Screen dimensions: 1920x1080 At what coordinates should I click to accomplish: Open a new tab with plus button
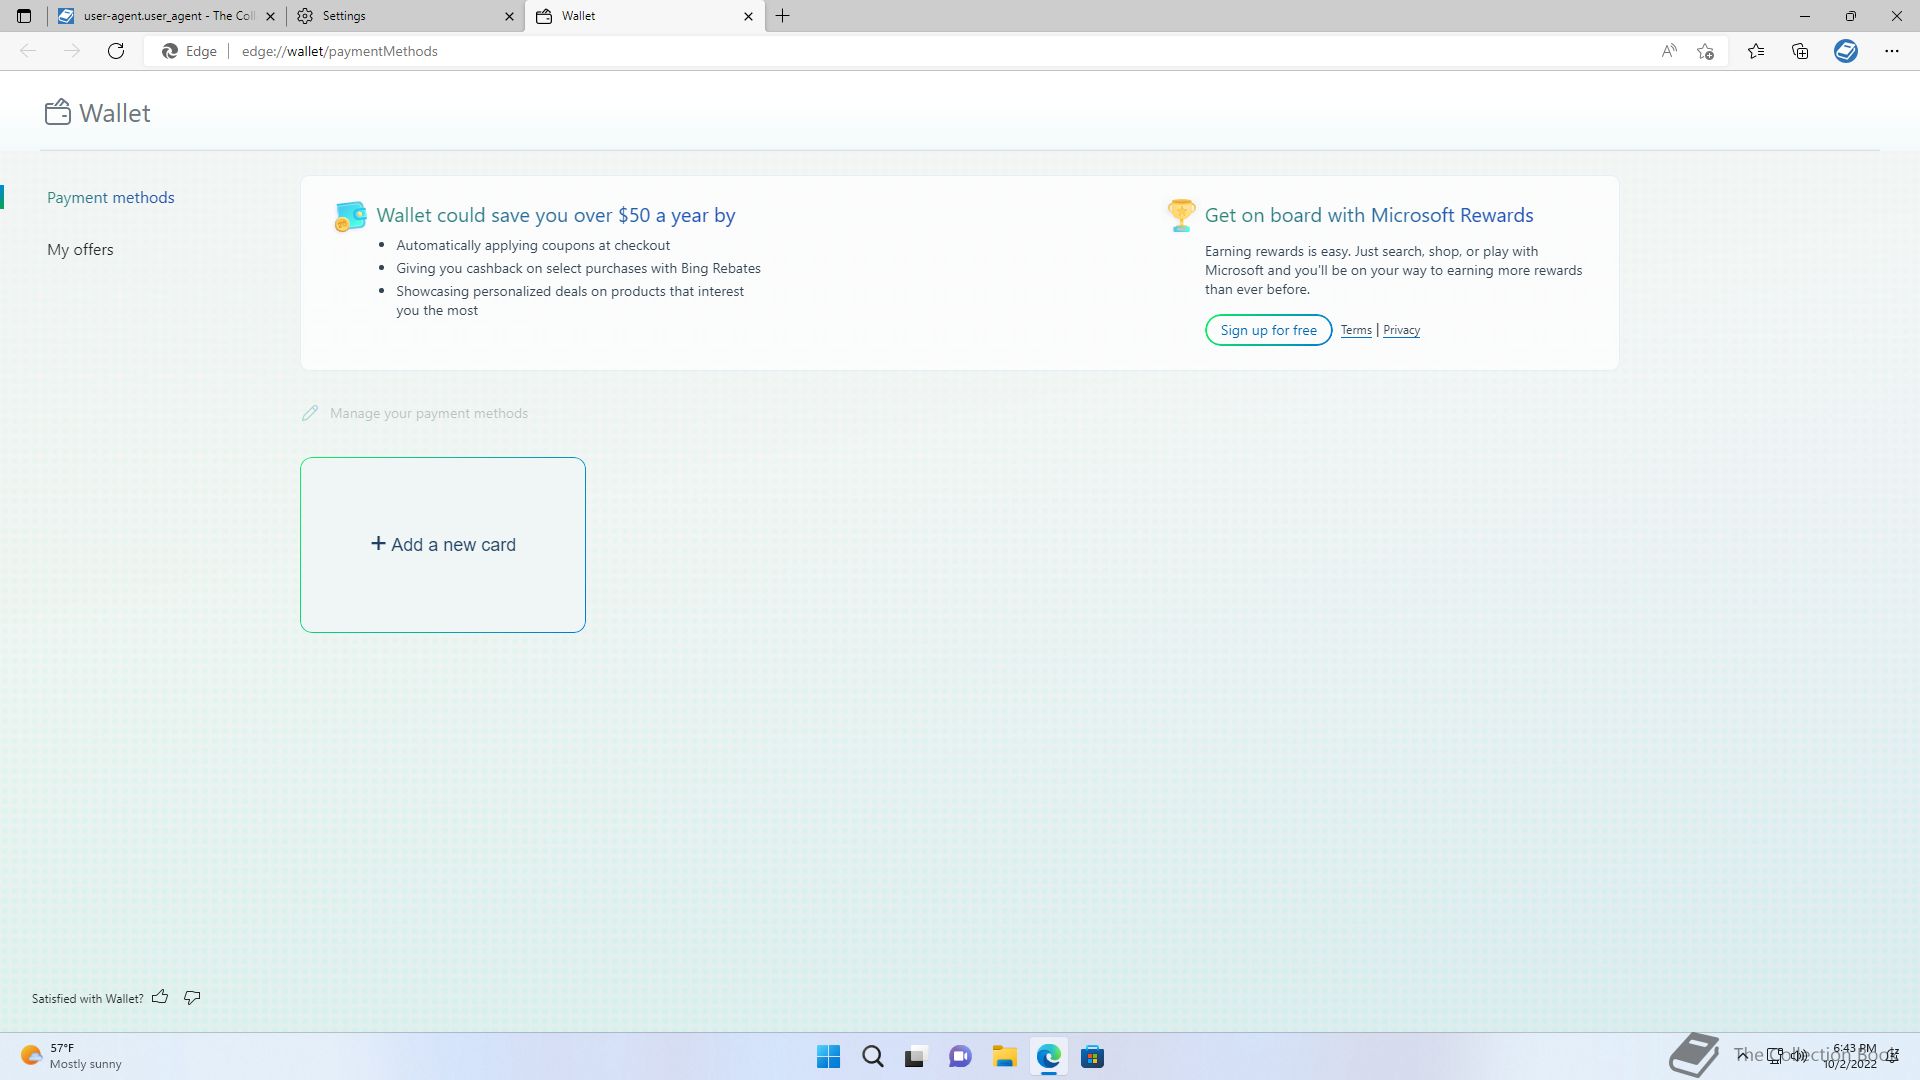click(783, 16)
